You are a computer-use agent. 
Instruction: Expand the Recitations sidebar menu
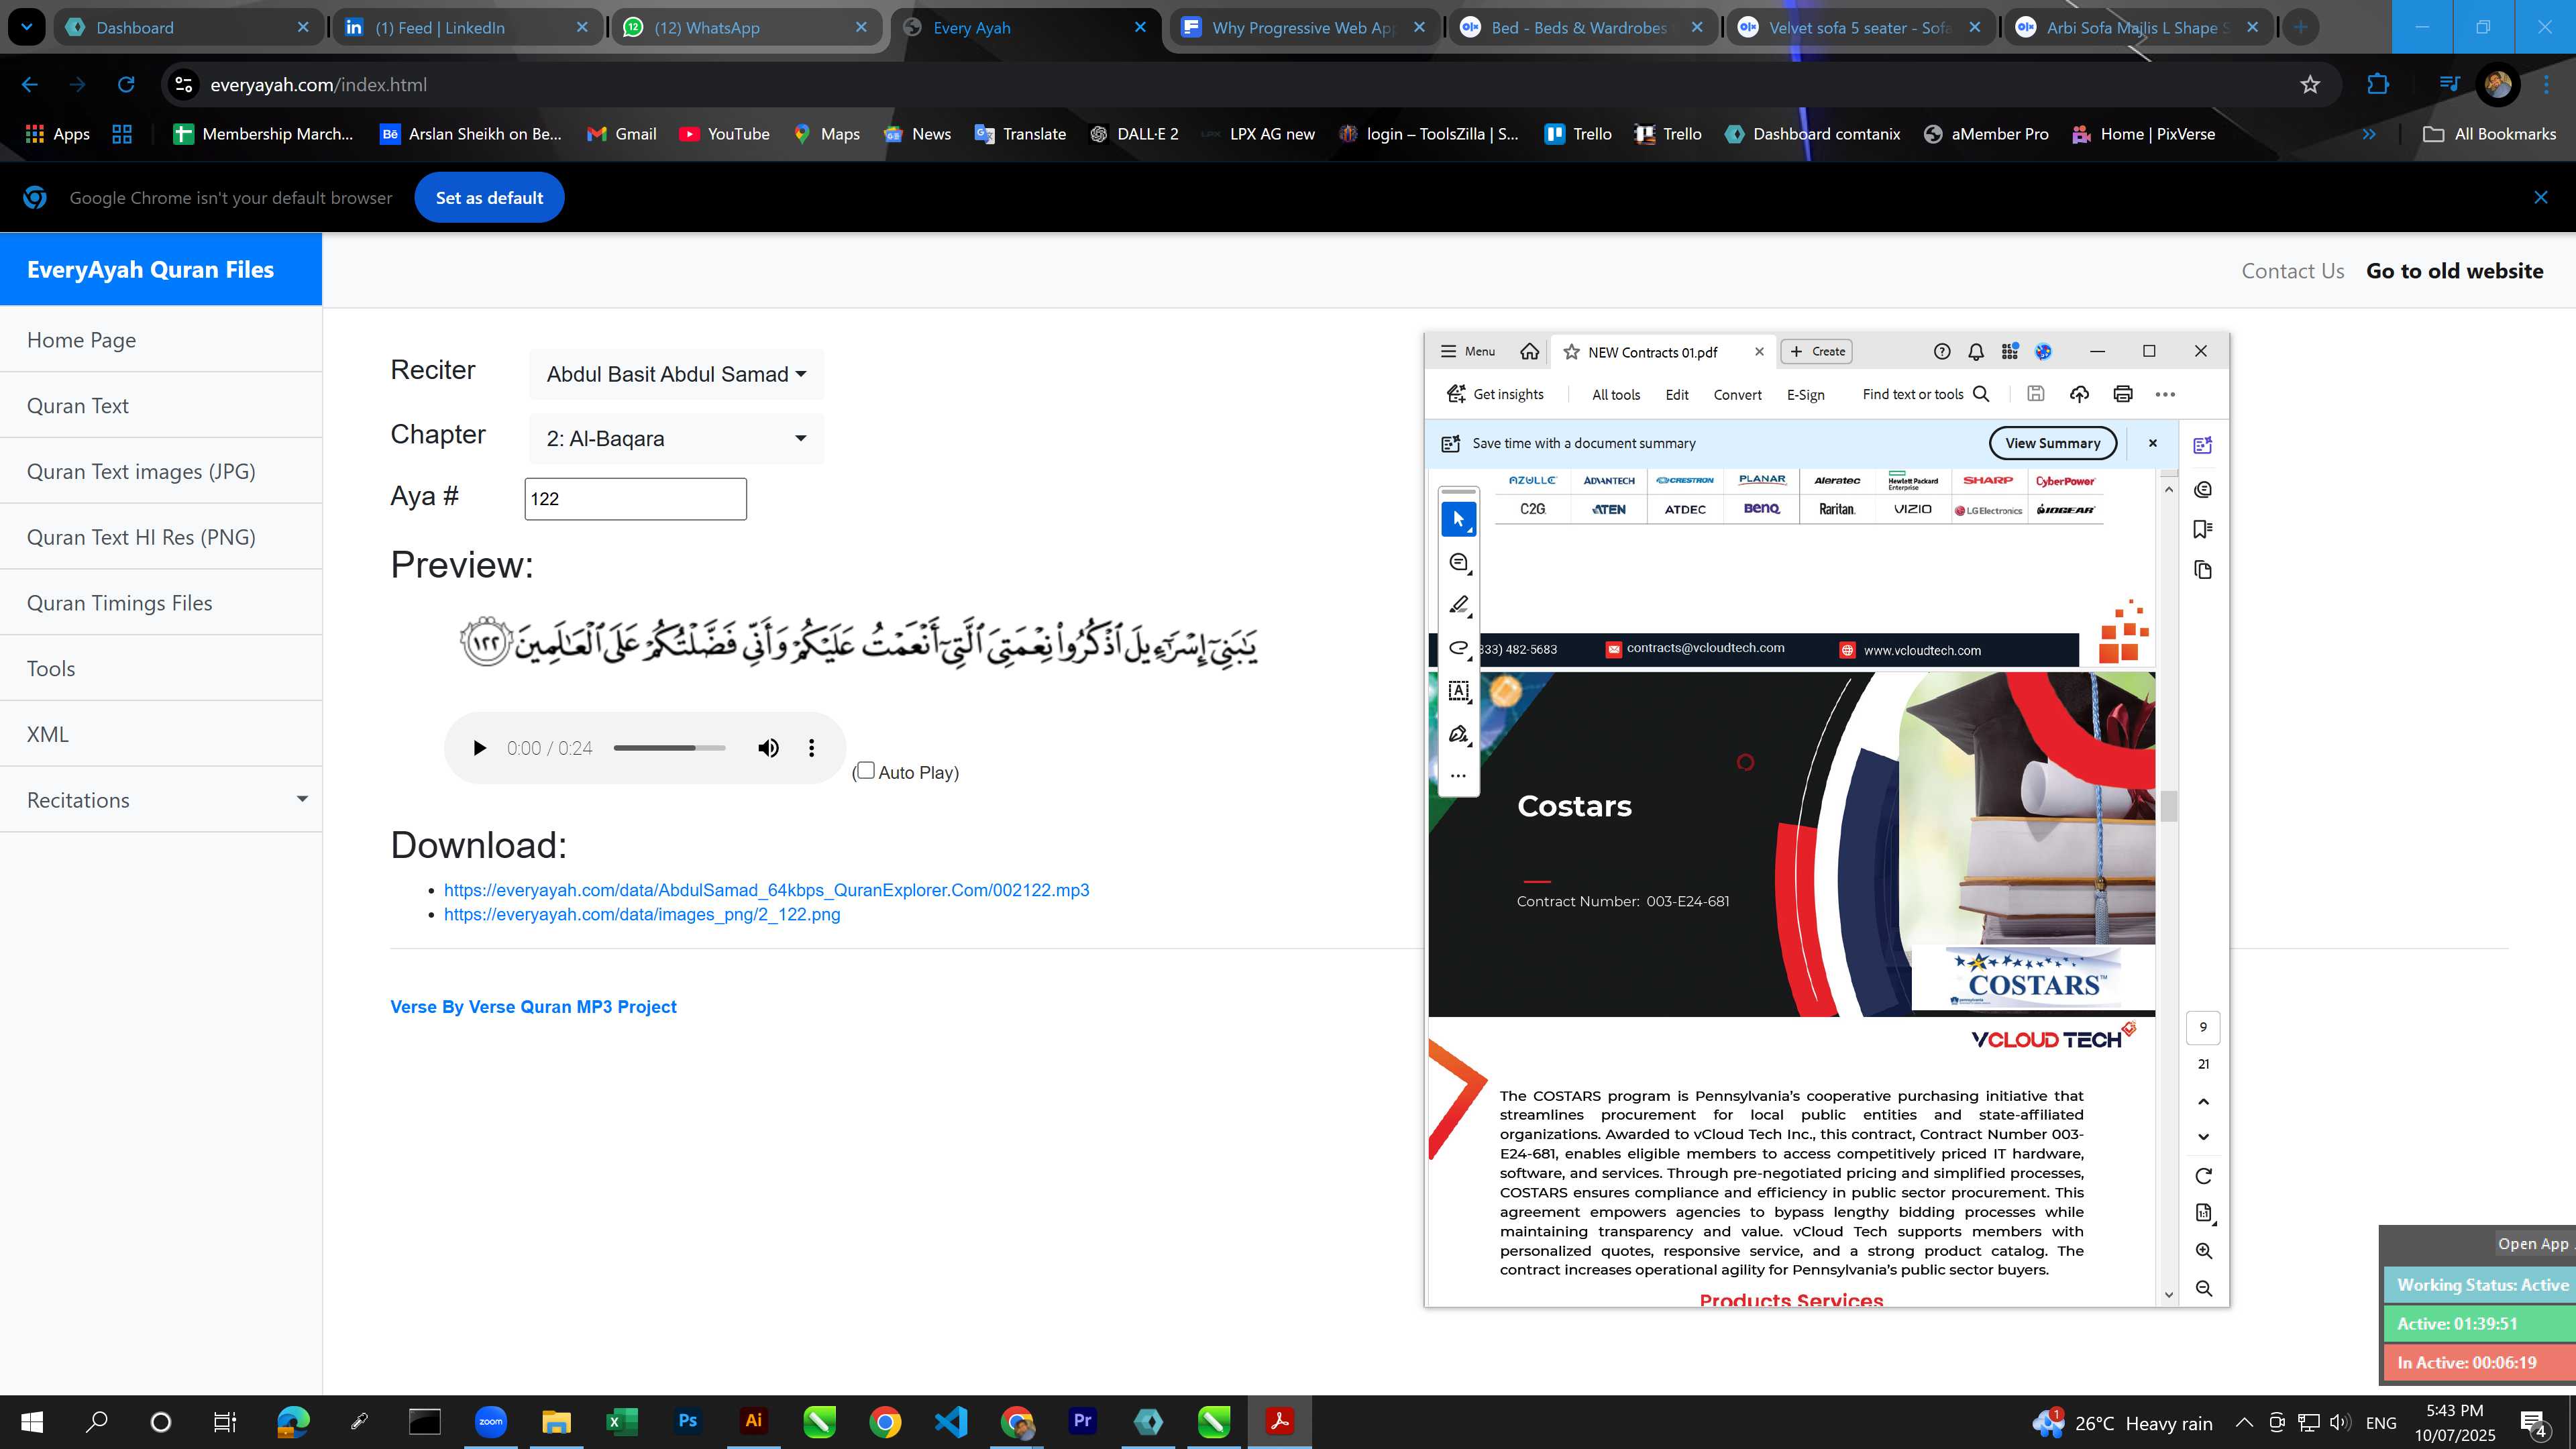click(161, 800)
